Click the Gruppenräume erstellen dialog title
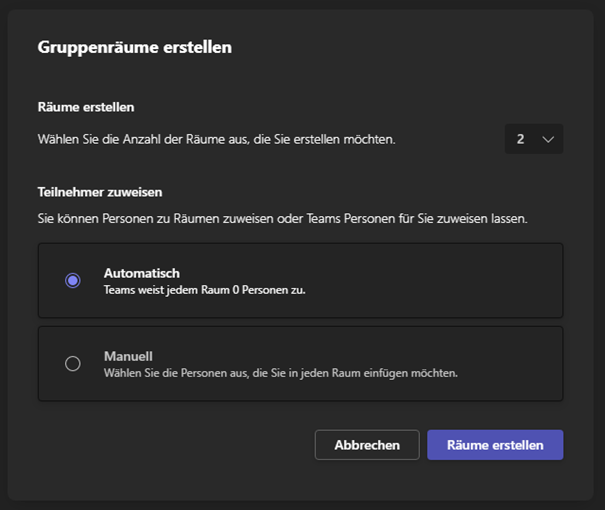Viewport: 605px width, 510px height. [x=134, y=47]
